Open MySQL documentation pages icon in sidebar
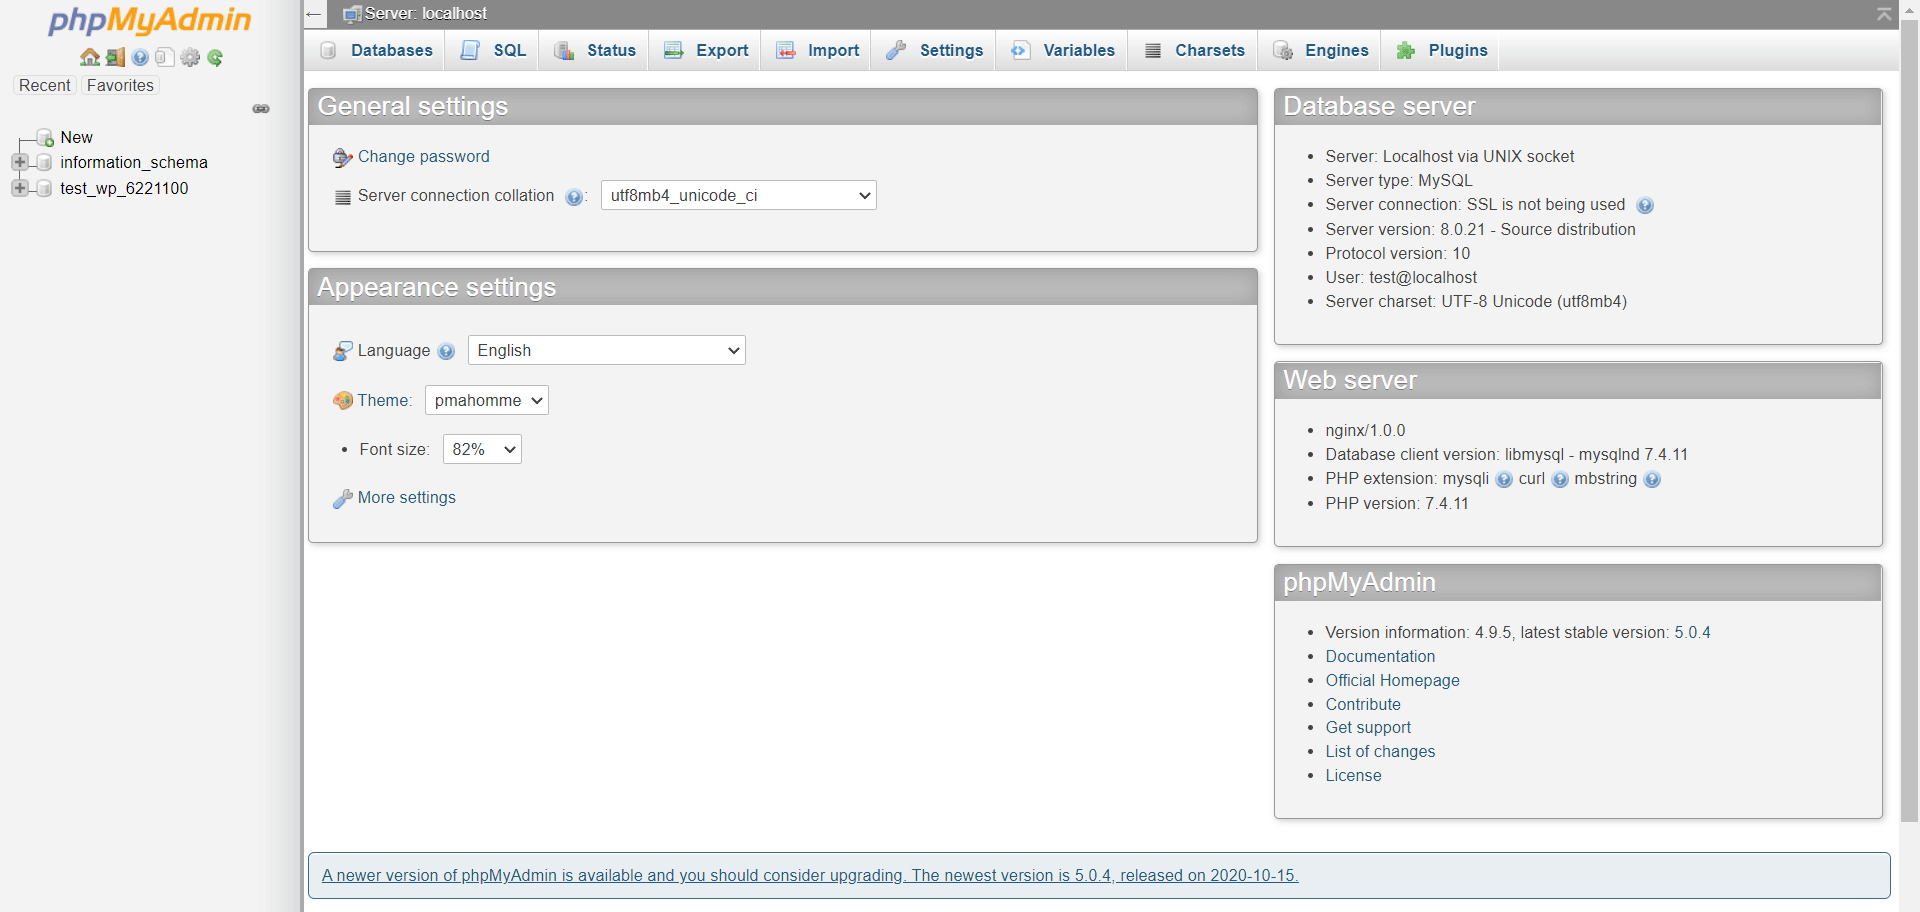Image resolution: width=1920 pixels, height=912 pixels. 165,58
